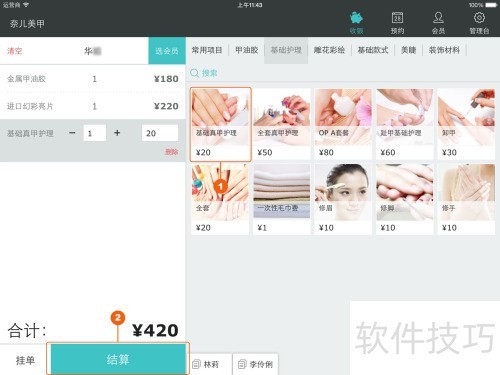Select the 一次性毛巾费 ¥1 product card

click(282, 199)
